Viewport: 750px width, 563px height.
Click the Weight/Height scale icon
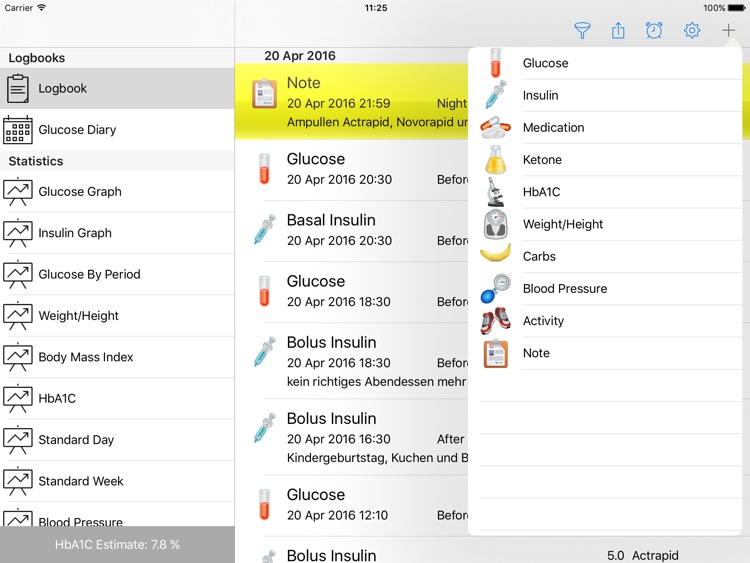(x=496, y=224)
